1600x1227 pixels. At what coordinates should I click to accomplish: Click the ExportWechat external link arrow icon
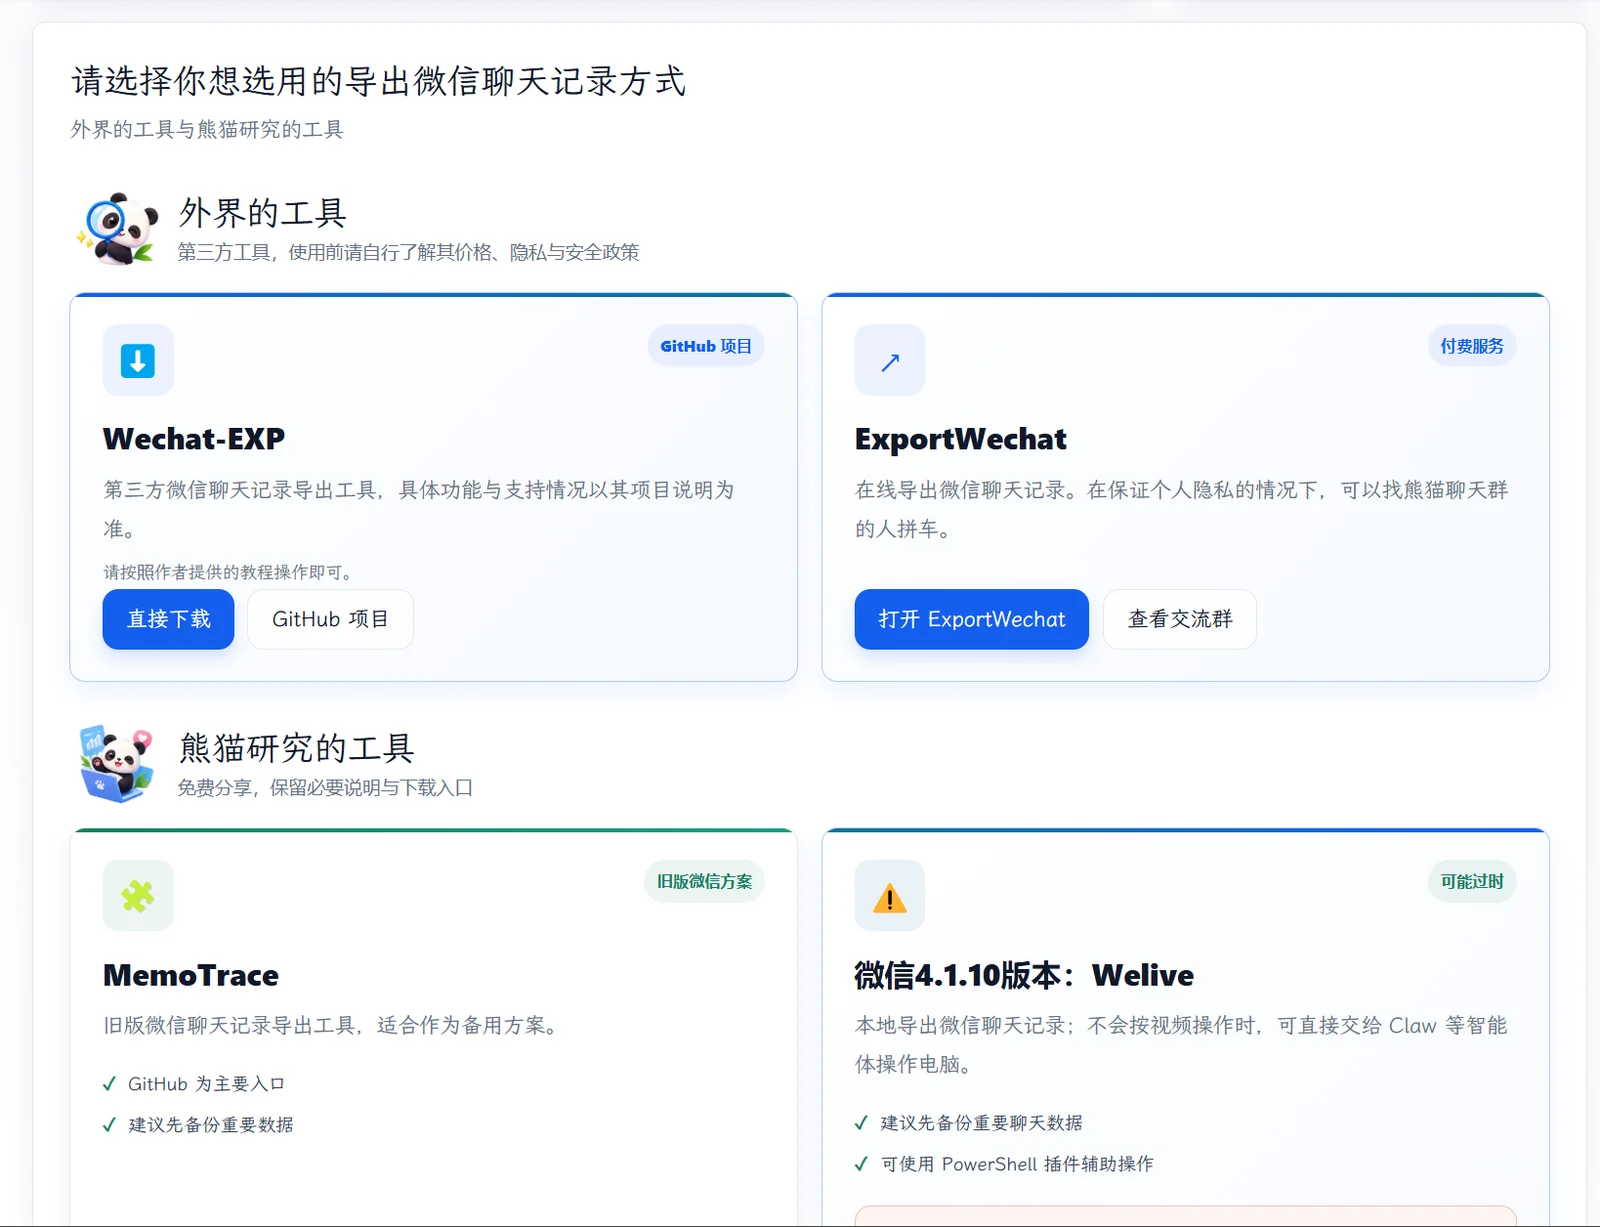pos(890,361)
